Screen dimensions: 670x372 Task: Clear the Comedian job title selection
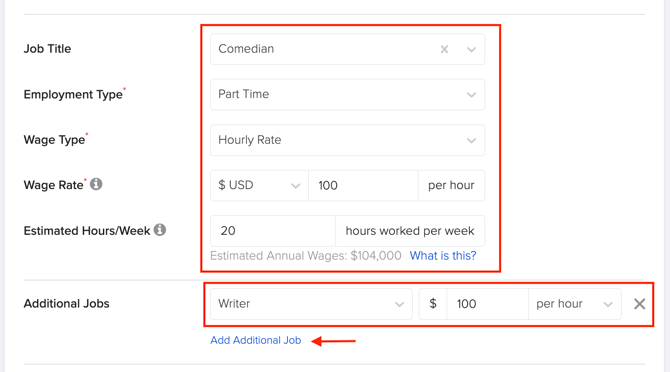coord(444,50)
